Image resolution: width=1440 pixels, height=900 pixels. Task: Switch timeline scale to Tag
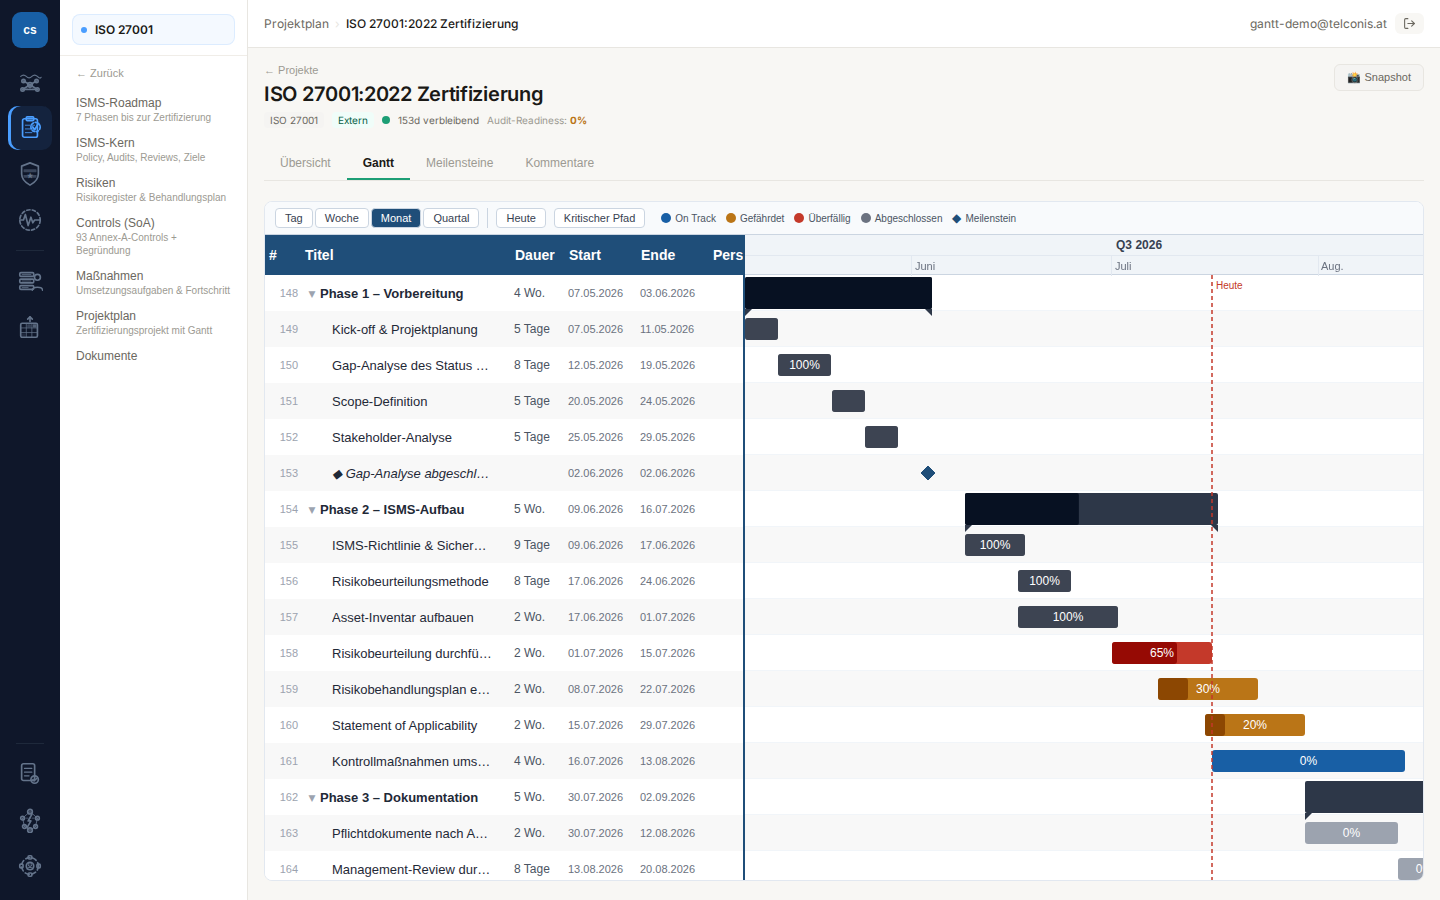pyautogui.click(x=294, y=218)
